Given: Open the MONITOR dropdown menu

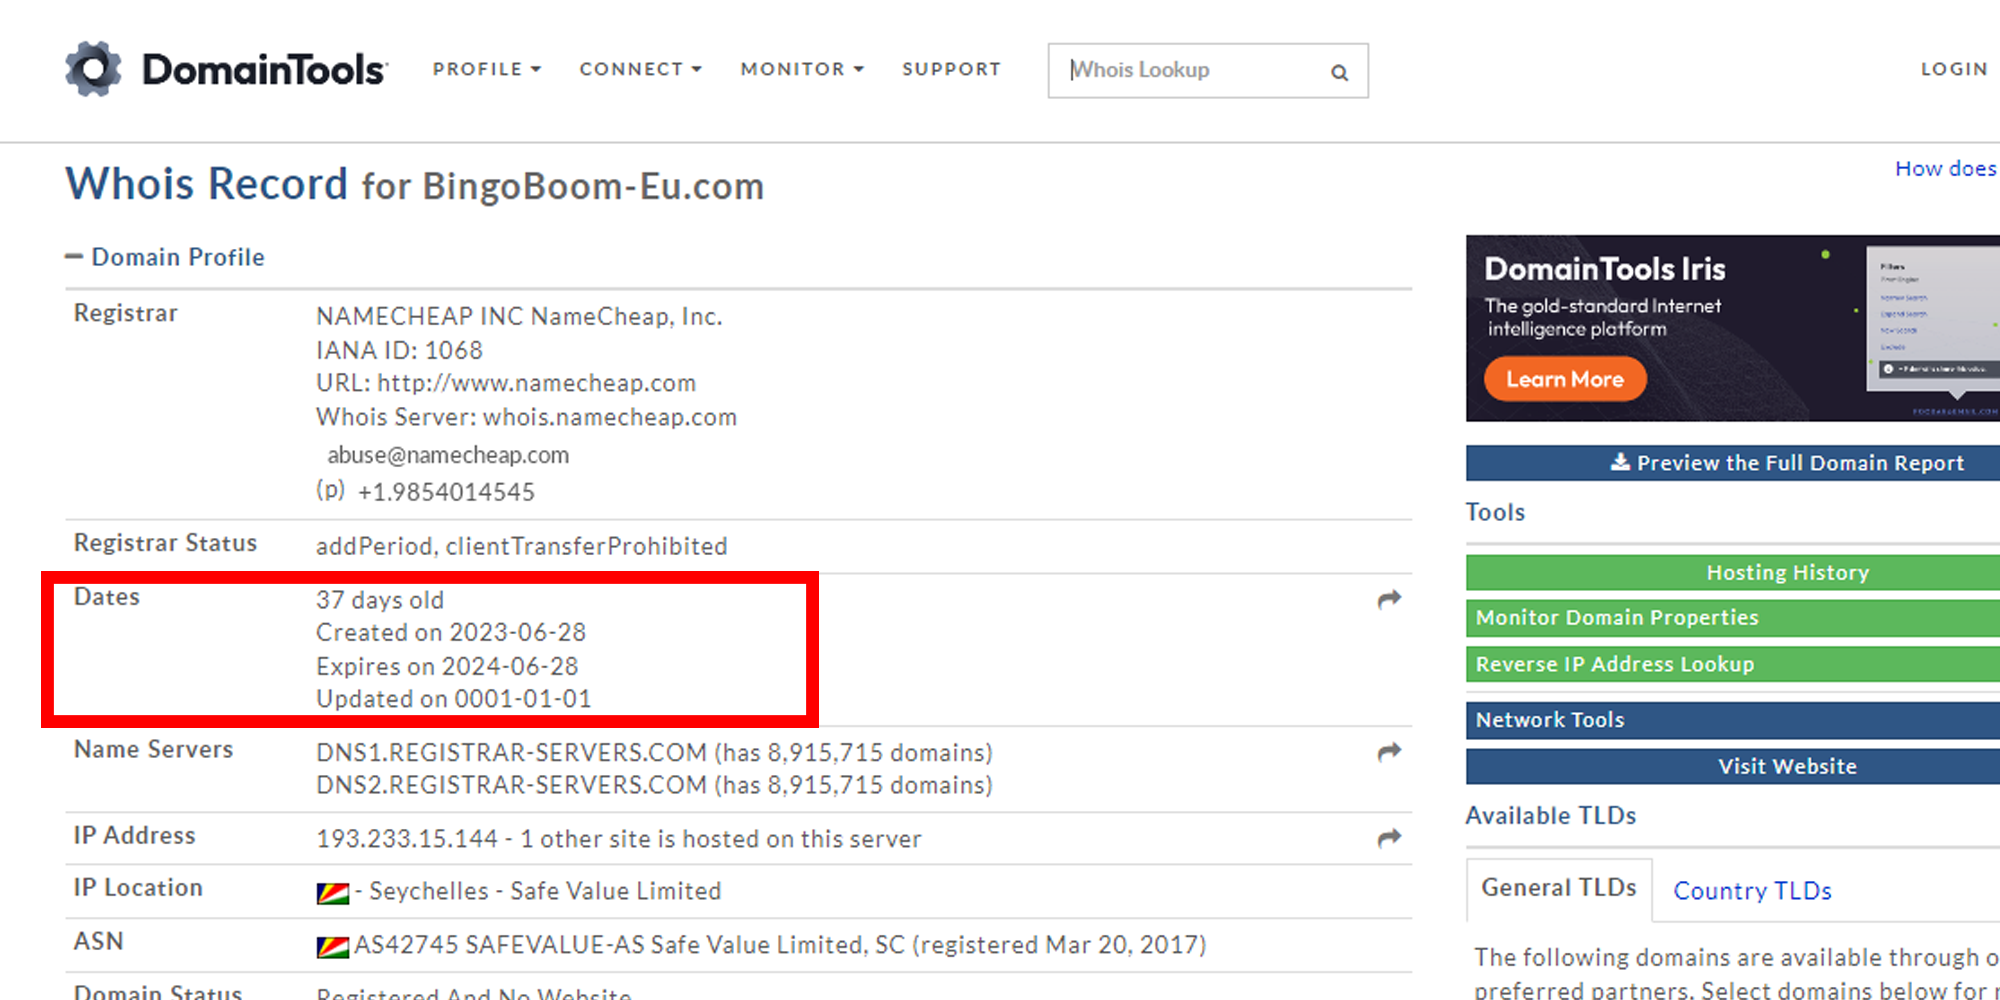Looking at the screenshot, I should (802, 69).
